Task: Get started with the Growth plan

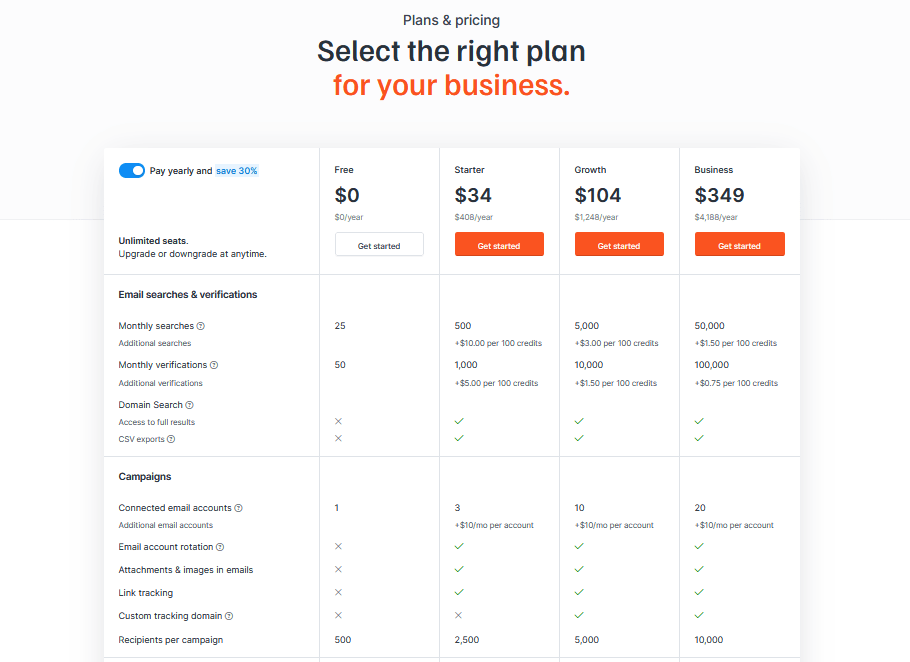Action: click(x=619, y=245)
